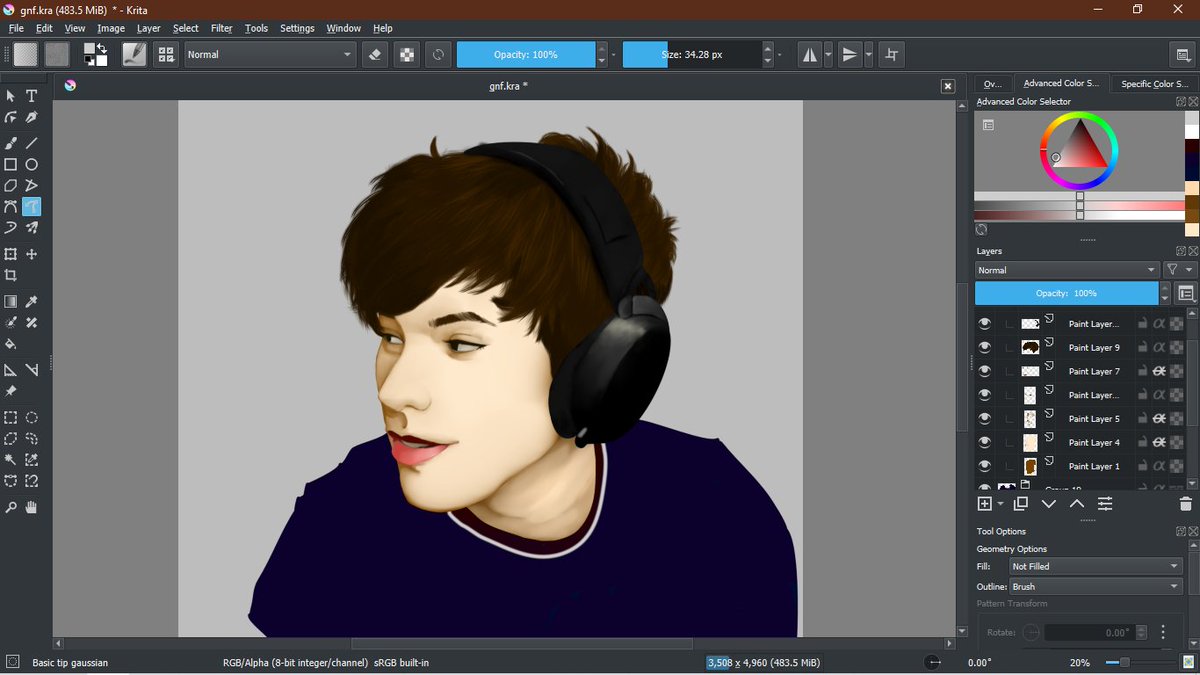Select the Text tool in toolbox
This screenshot has height=675, width=1200.
pos(32,96)
